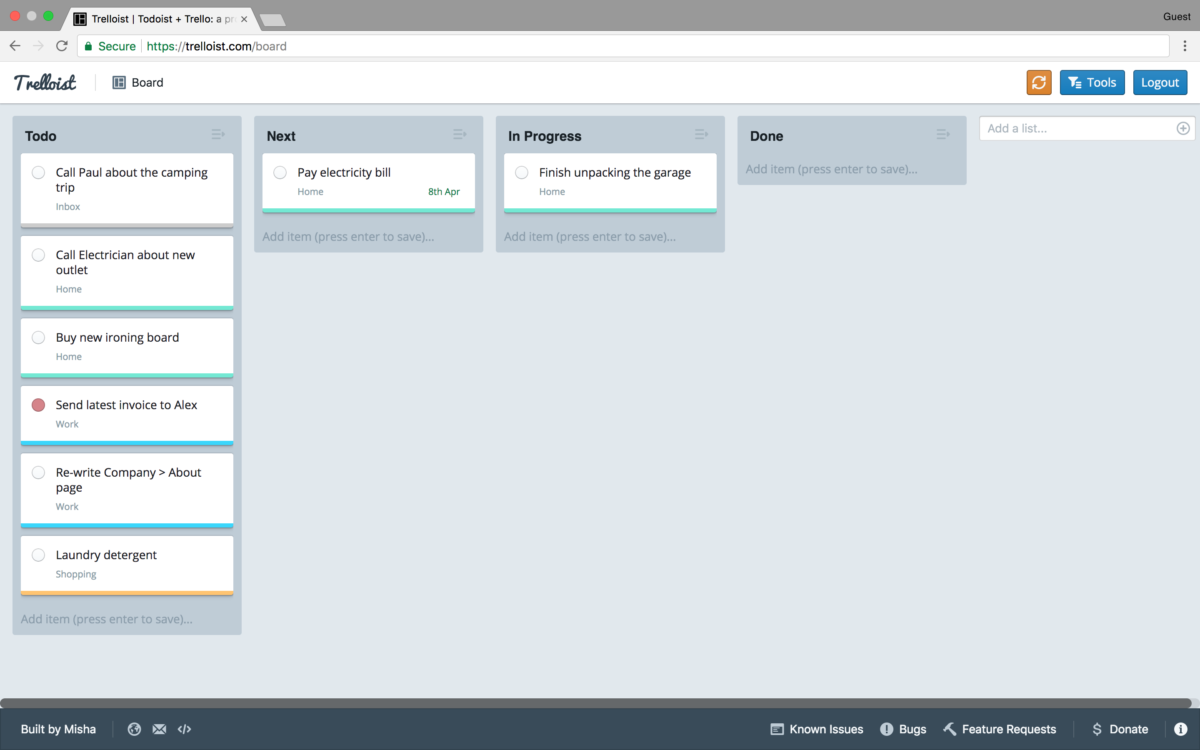Check off 'Pay electricity bill' task
This screenshot has width=1200, height=750.
coord(280,173)
